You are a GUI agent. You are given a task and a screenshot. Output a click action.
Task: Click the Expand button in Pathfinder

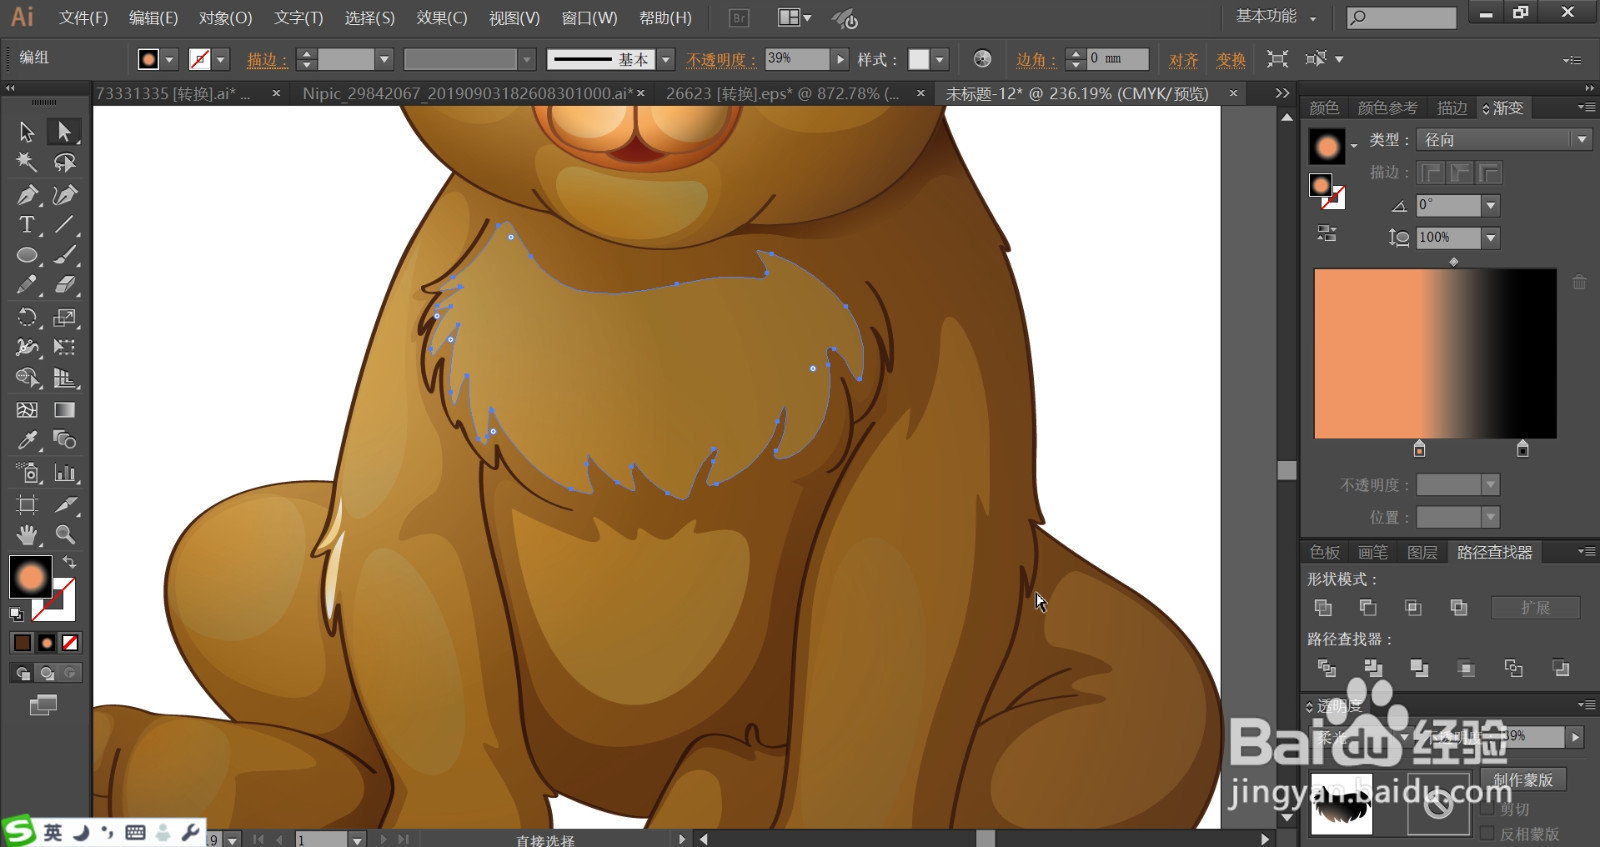click(1535, 607)
